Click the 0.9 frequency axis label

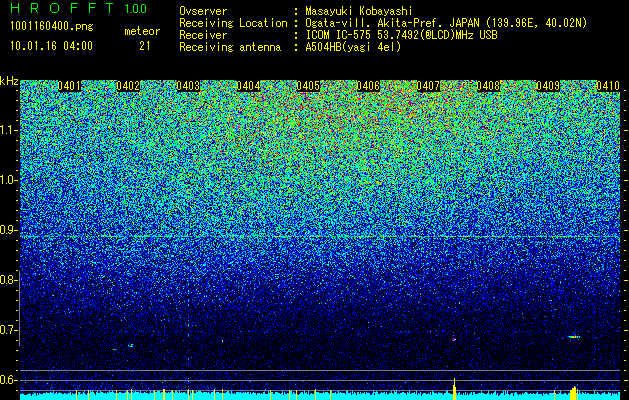point(7,230)
